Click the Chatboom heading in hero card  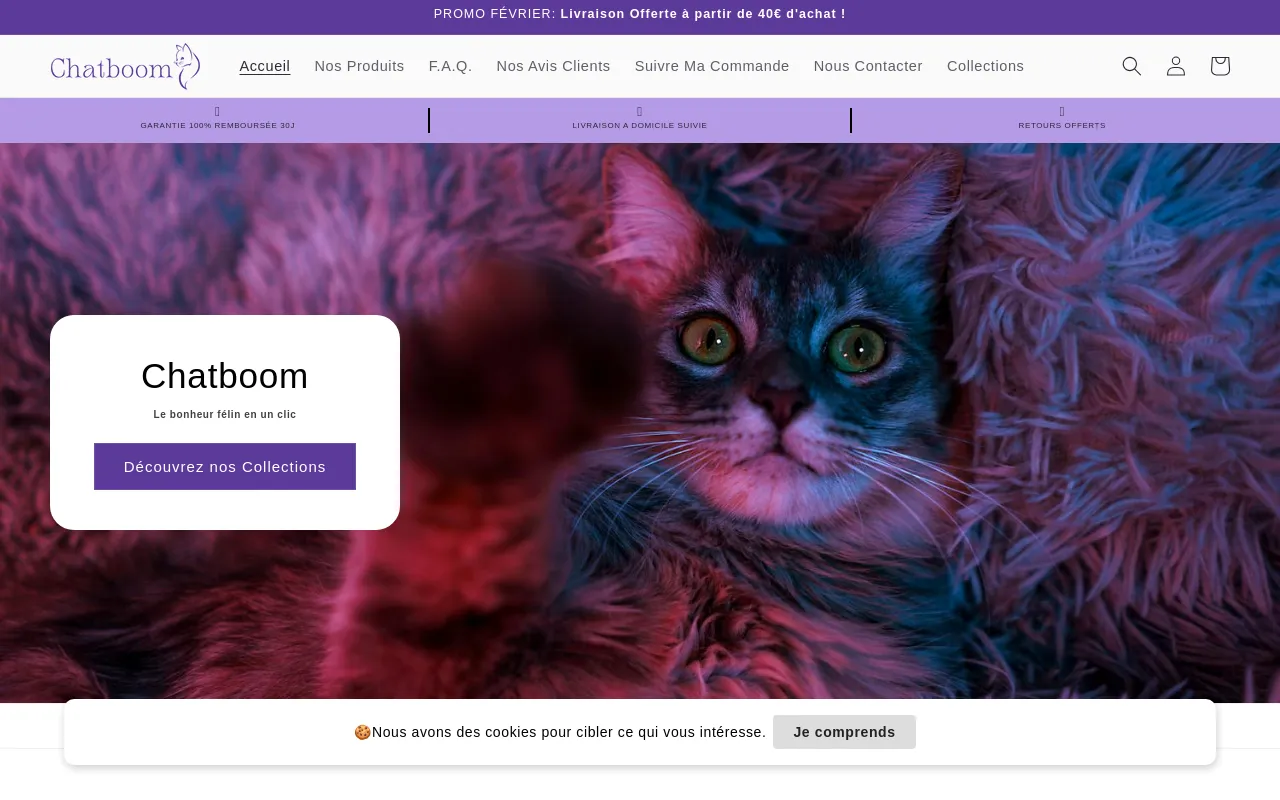coord(225,376)
